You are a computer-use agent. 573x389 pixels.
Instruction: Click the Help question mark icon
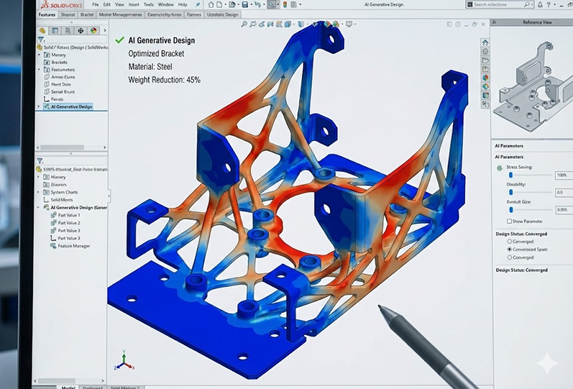click(549, 4)
